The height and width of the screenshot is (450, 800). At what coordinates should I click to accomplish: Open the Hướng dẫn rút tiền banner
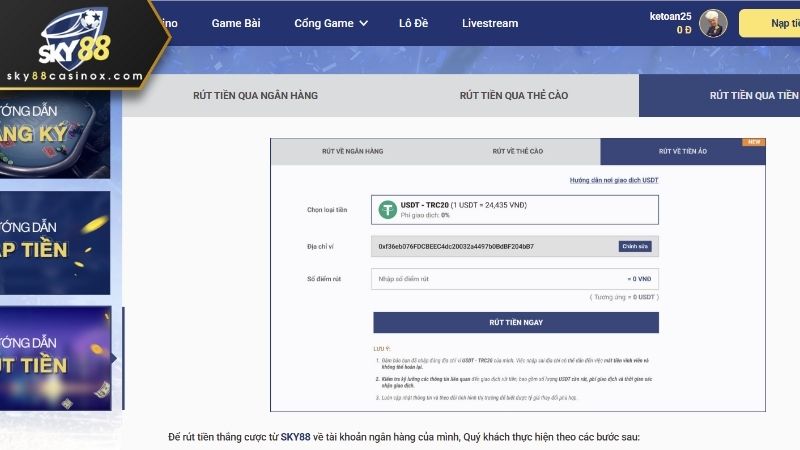pyautogui.click(x=55, y=358)
